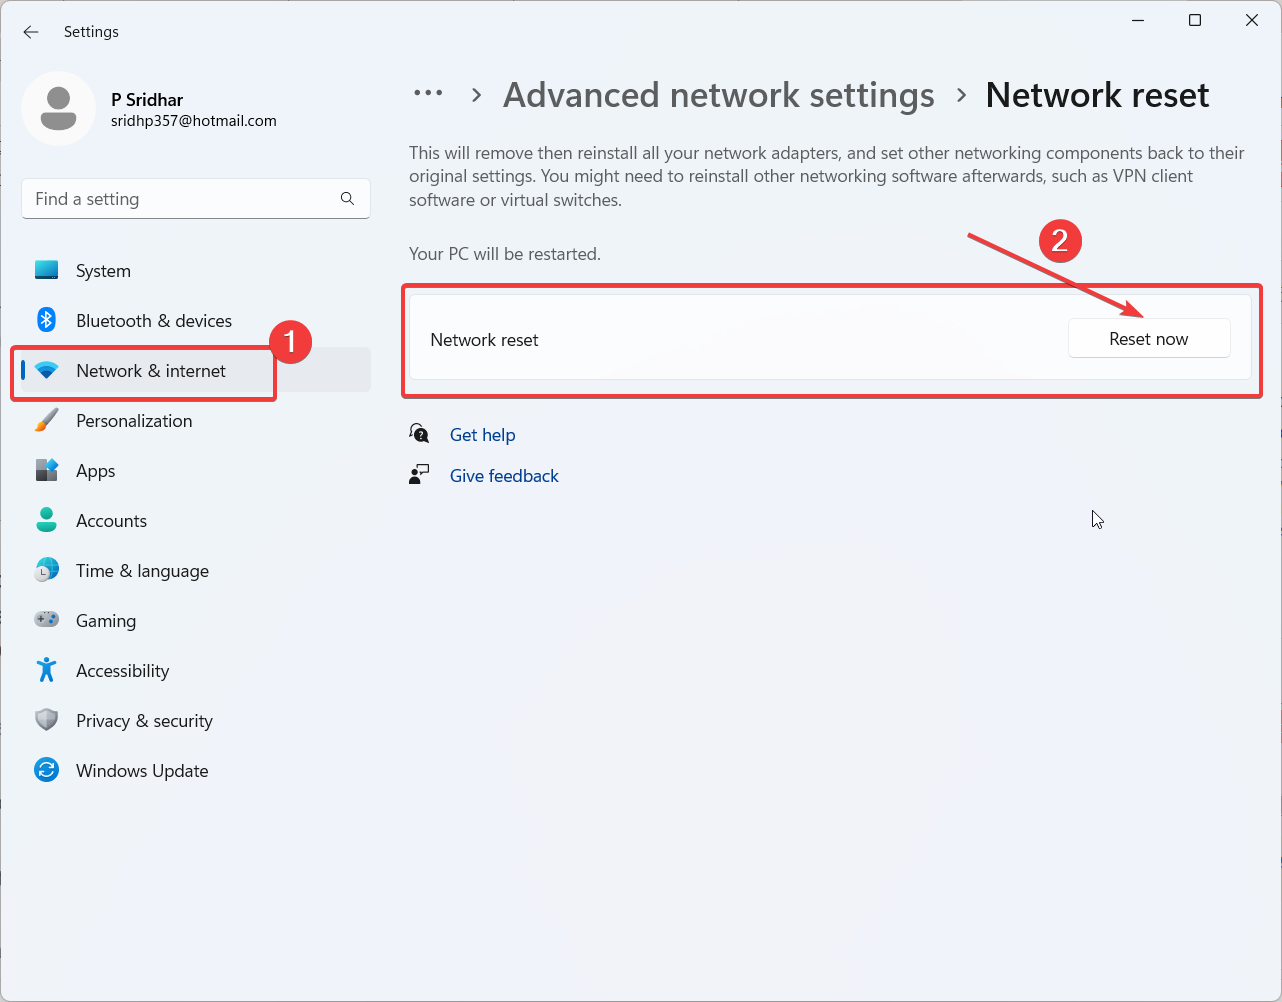The width and height of the screenshot is (1282, 1002).
Task: Click the Windows Update sync icon
Action: coord(47,770)
